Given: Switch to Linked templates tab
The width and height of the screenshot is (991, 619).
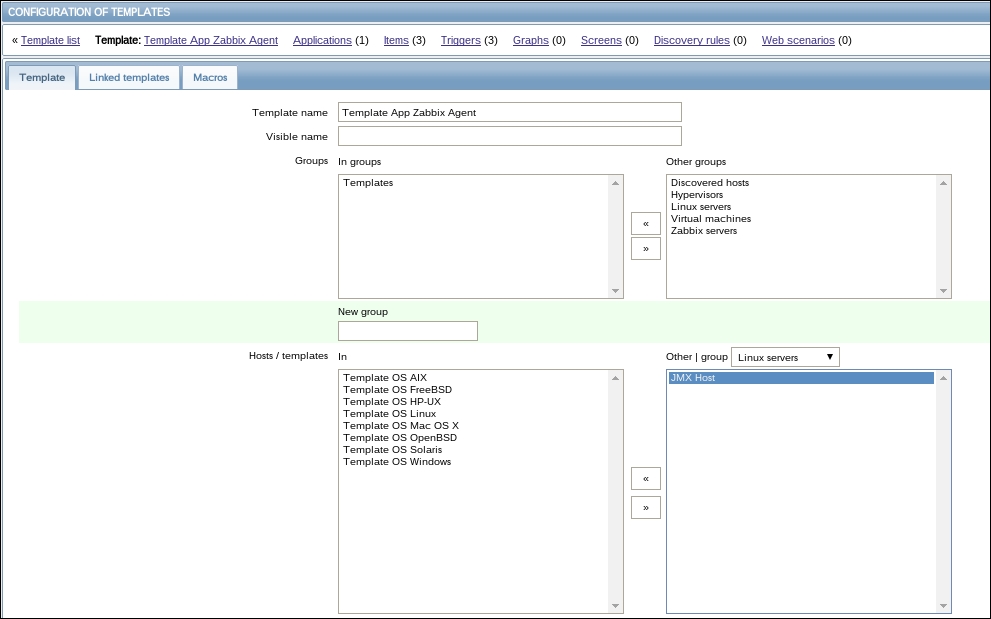Looking at the screenshot, I should point(129,78).
